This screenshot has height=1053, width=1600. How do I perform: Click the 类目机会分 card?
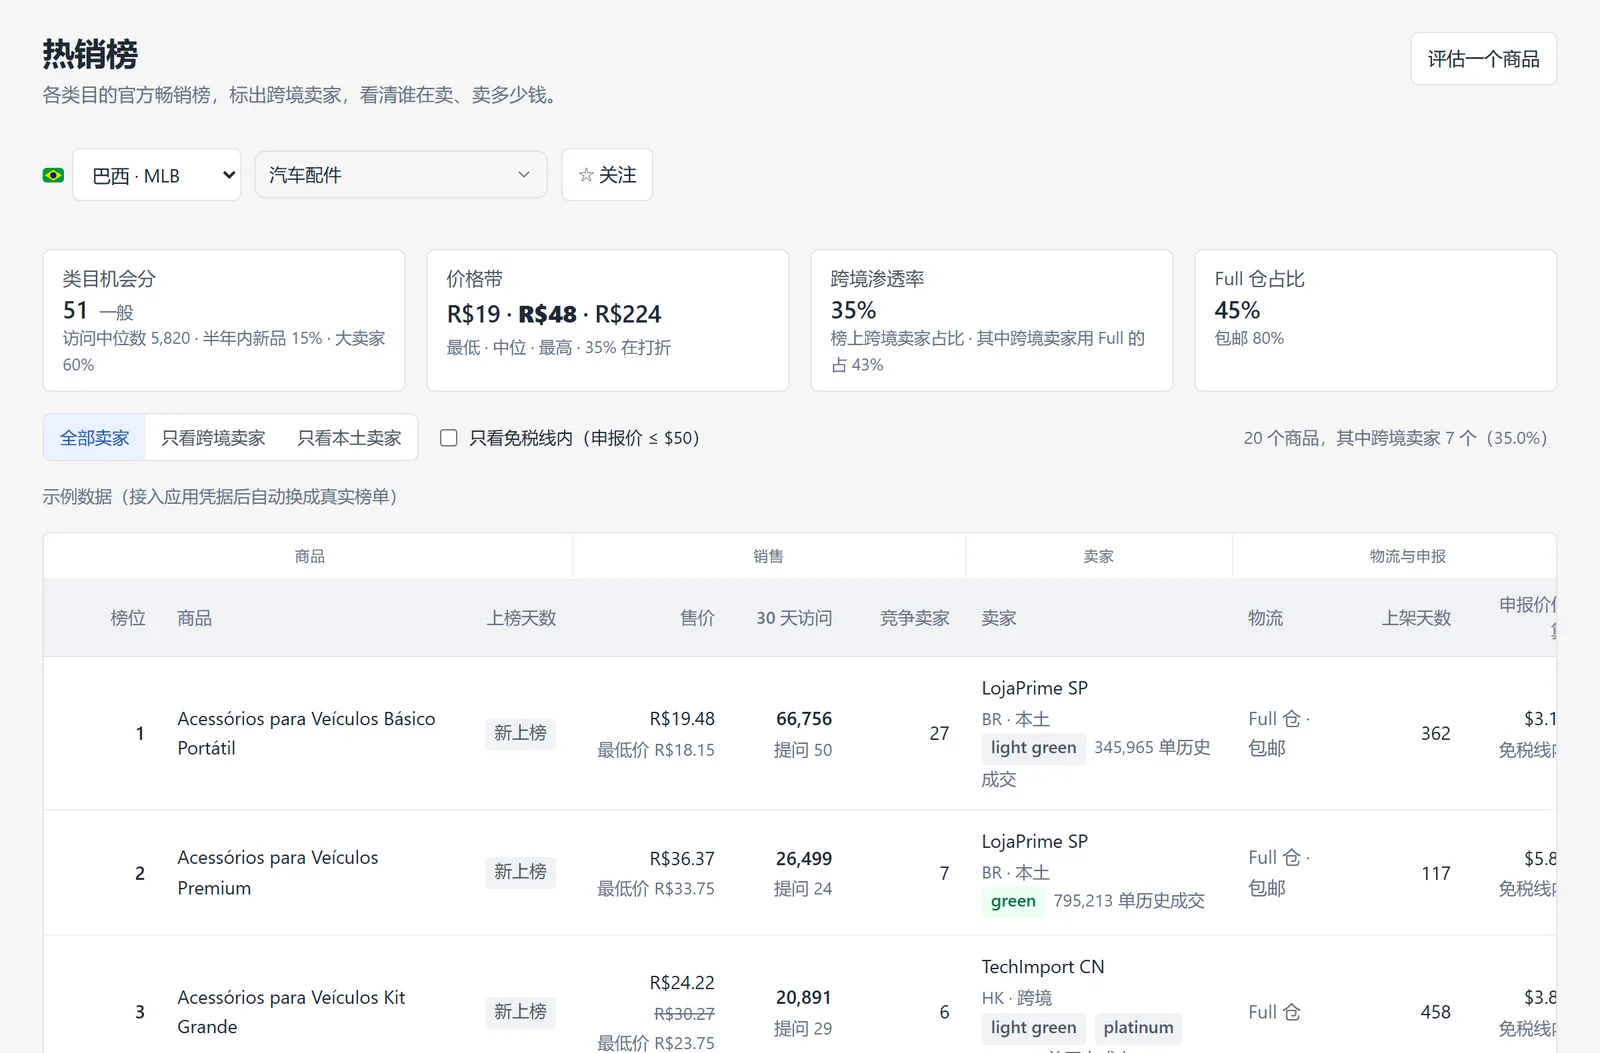[224, 320]
